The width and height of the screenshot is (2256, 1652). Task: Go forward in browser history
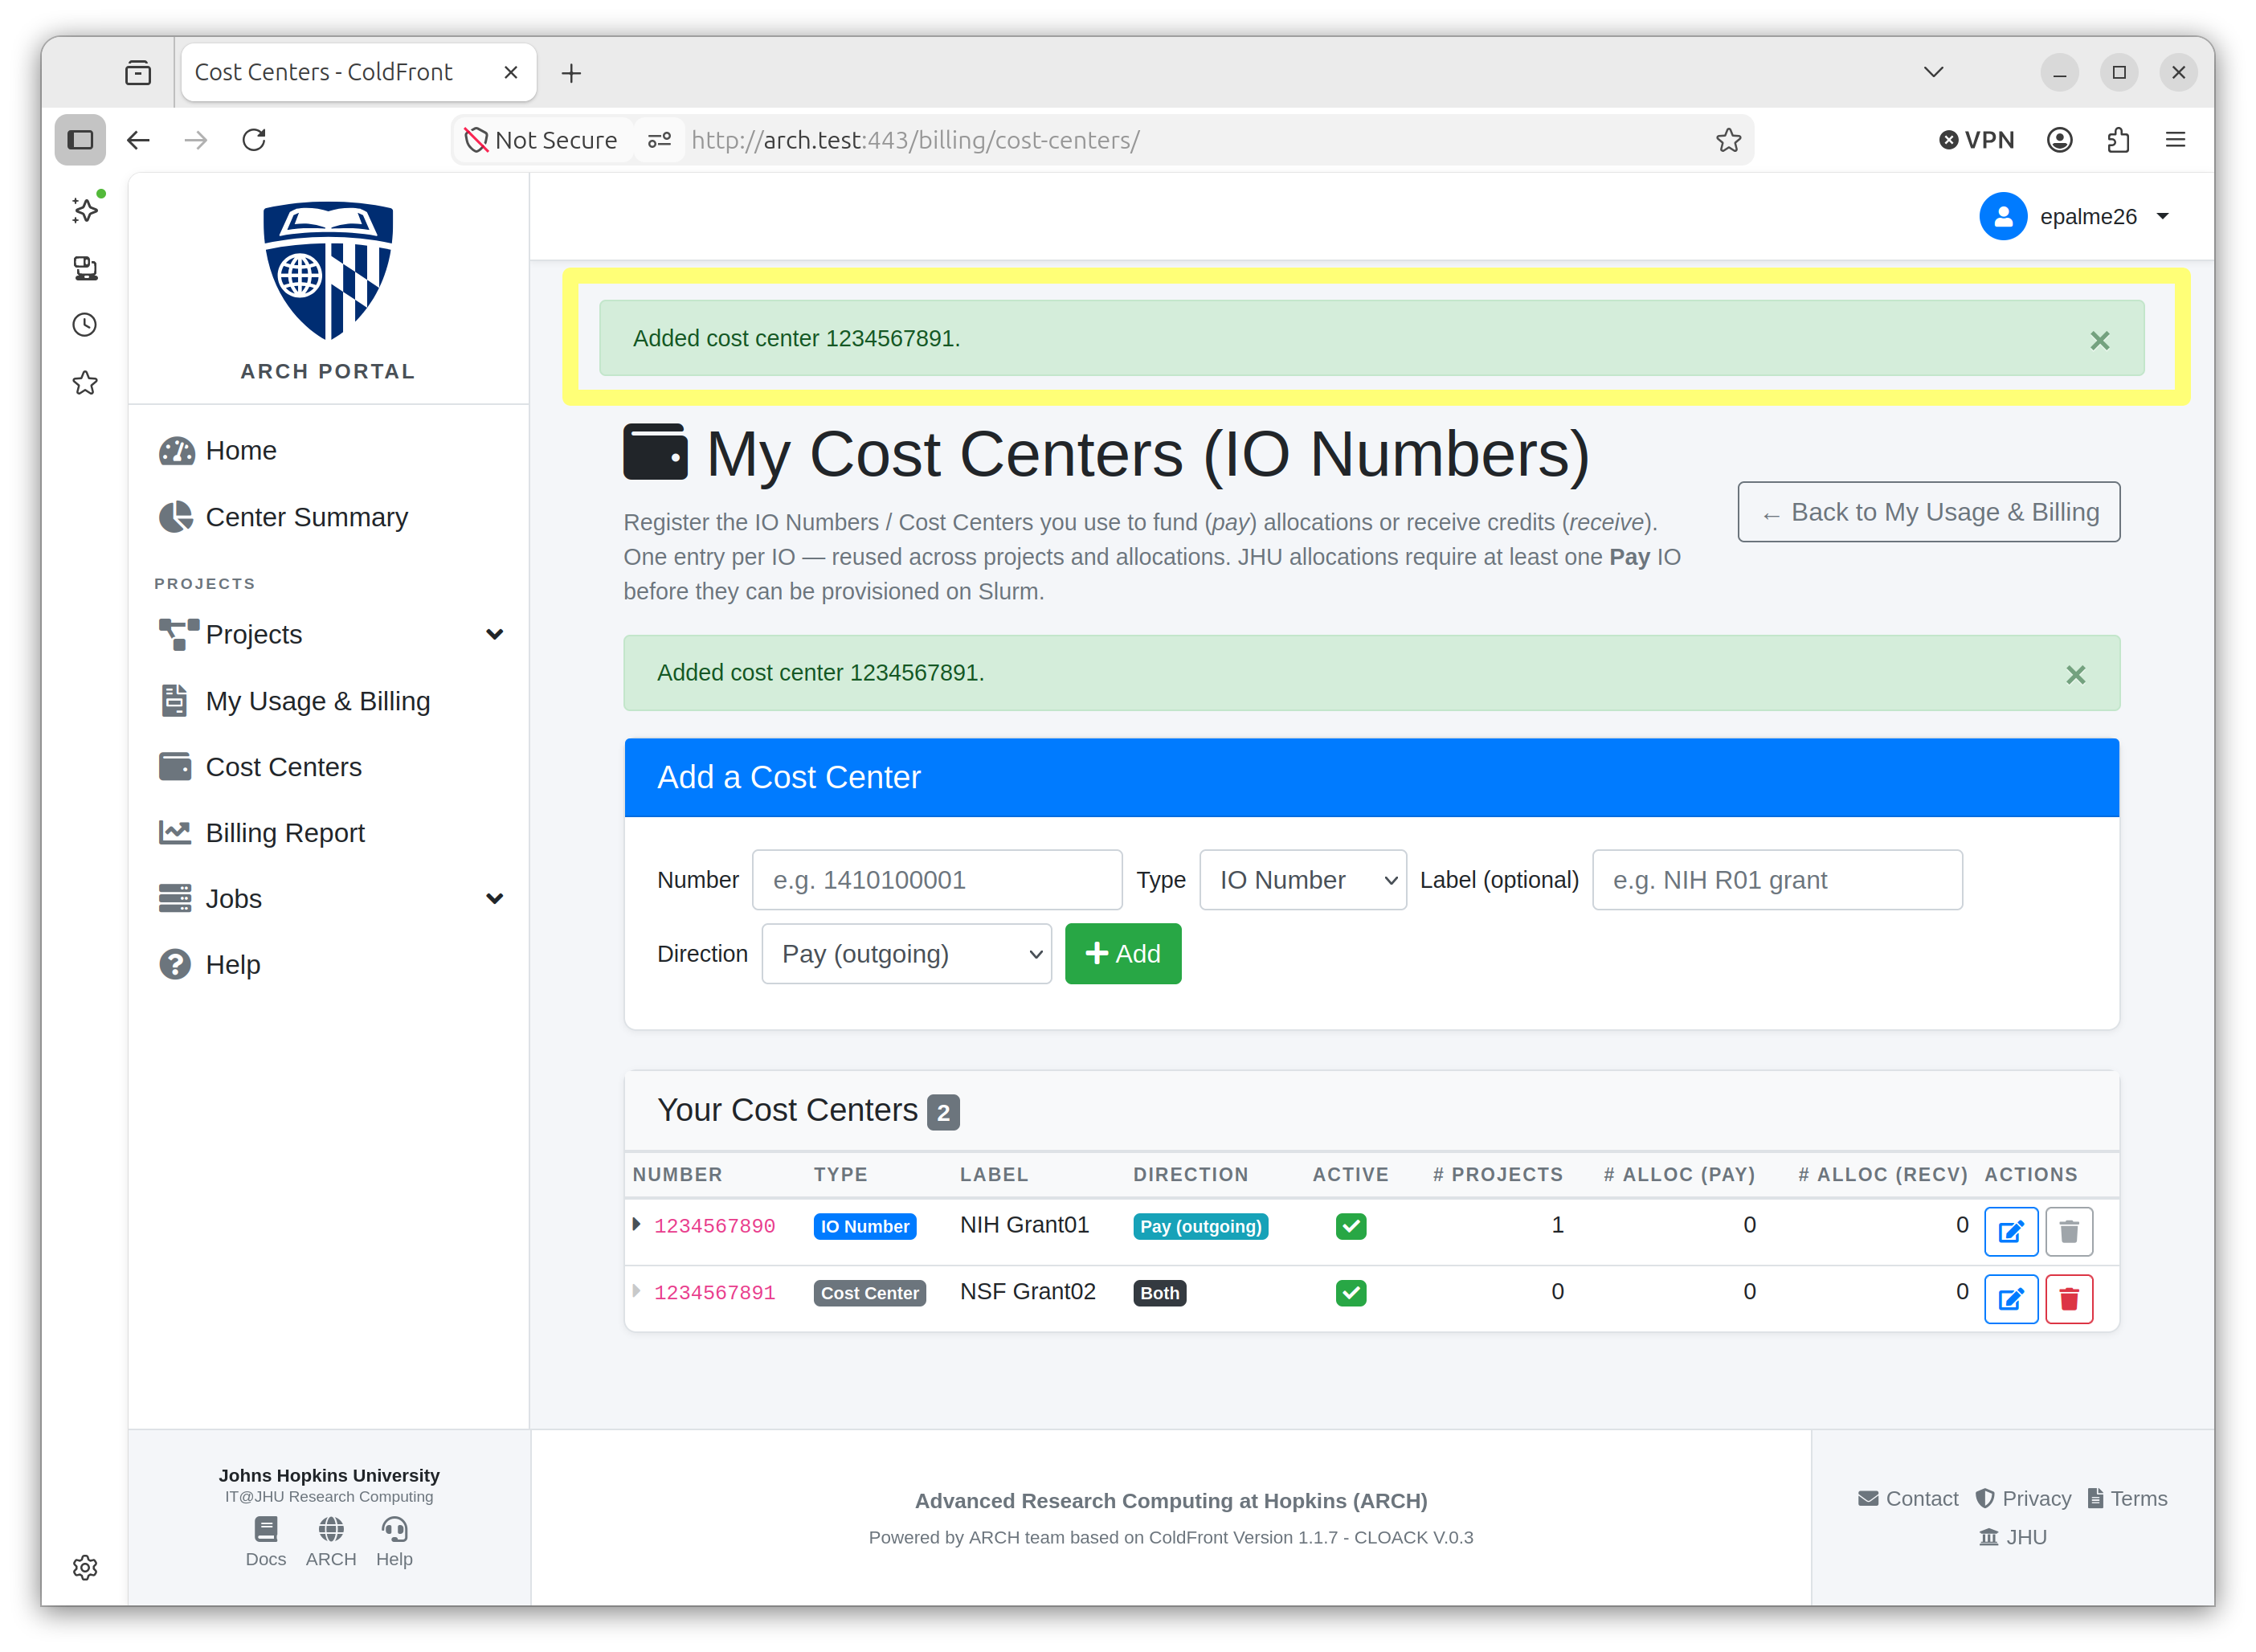(x=196, y=140)
